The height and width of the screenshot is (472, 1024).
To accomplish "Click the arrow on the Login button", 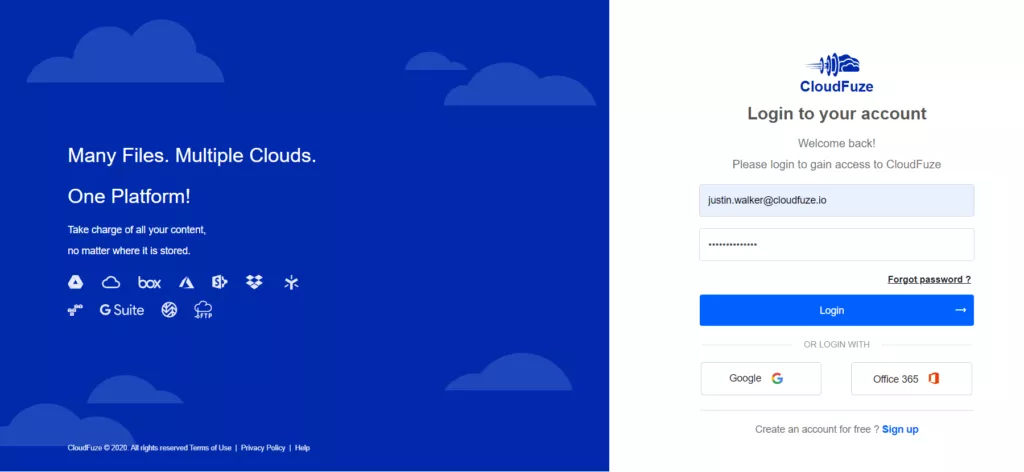I will coord(960,310).
